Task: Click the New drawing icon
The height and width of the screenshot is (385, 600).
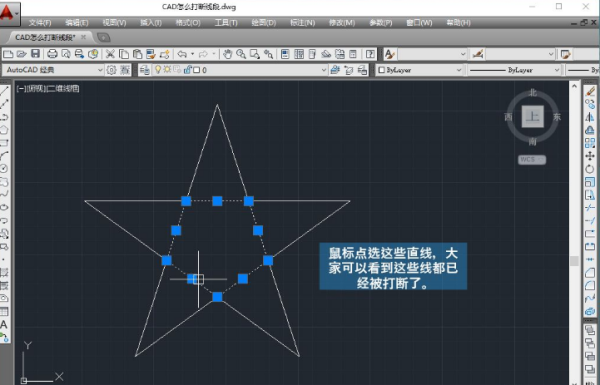Action: 8,54
